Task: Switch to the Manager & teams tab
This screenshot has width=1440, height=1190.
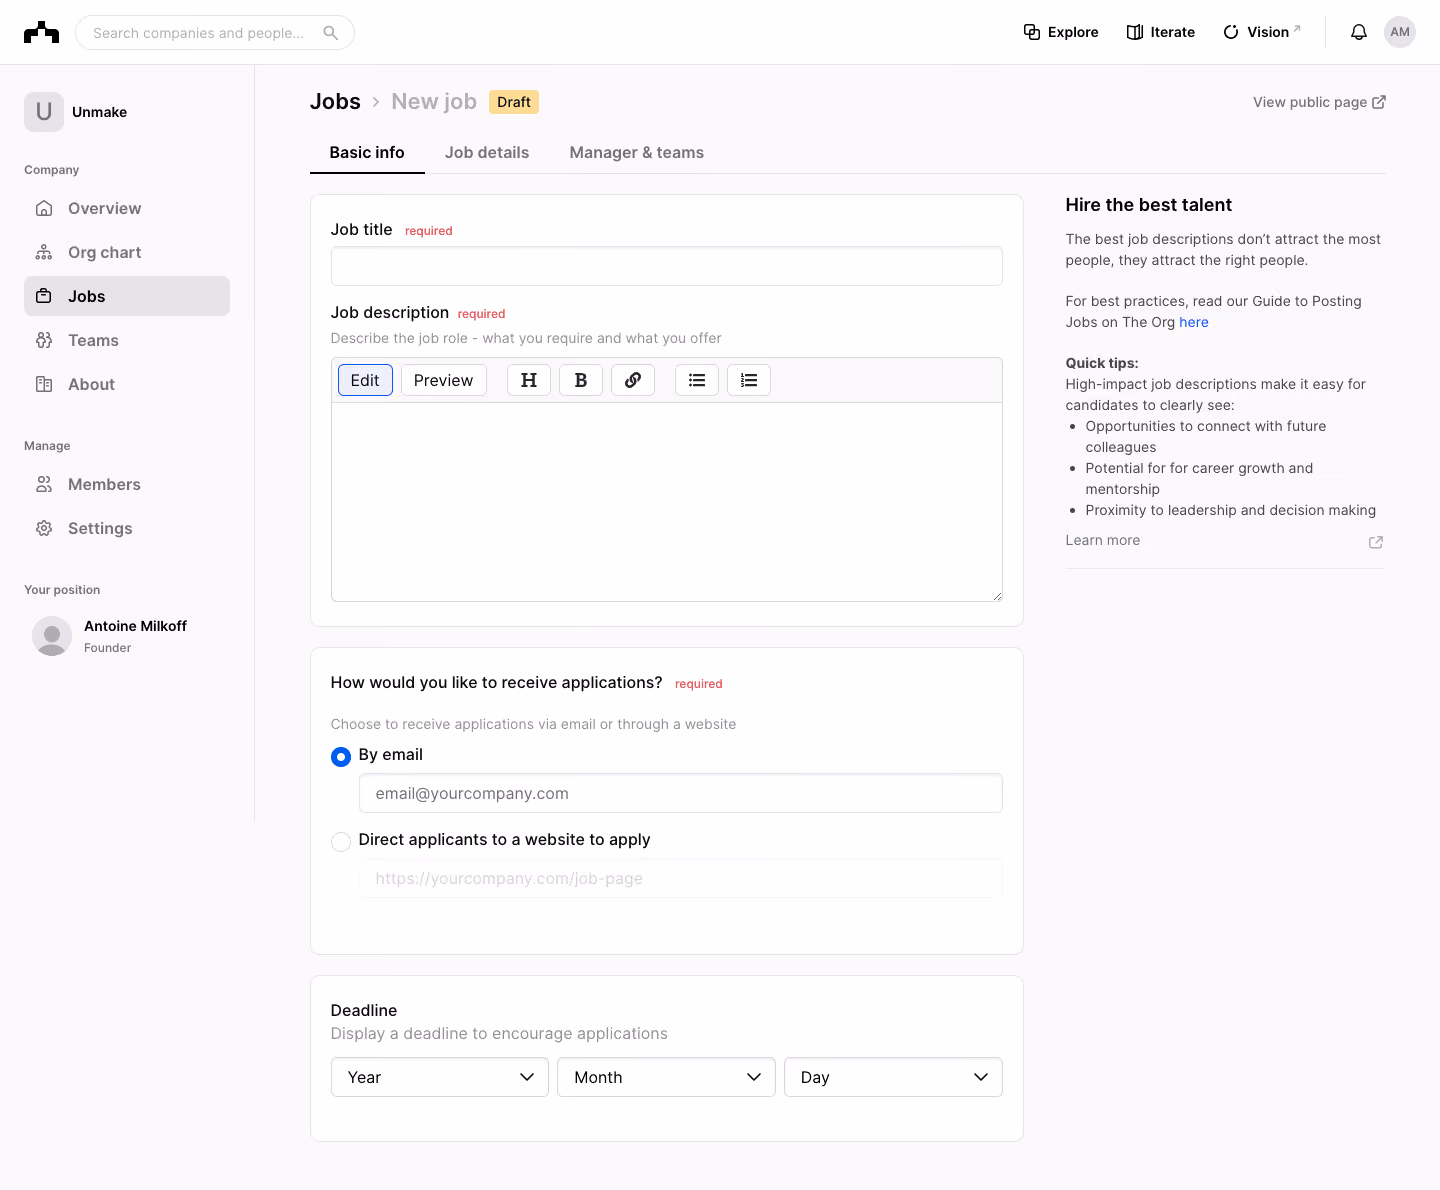Action: [637, 153]
